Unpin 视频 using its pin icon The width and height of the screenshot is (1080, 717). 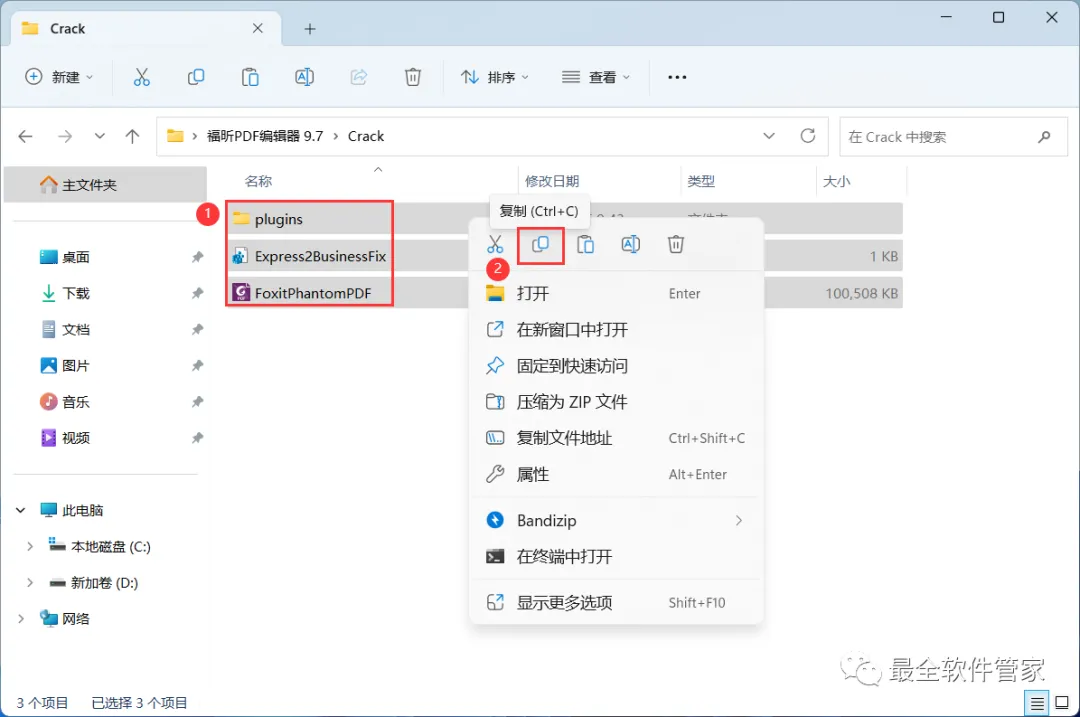(198, 438)
